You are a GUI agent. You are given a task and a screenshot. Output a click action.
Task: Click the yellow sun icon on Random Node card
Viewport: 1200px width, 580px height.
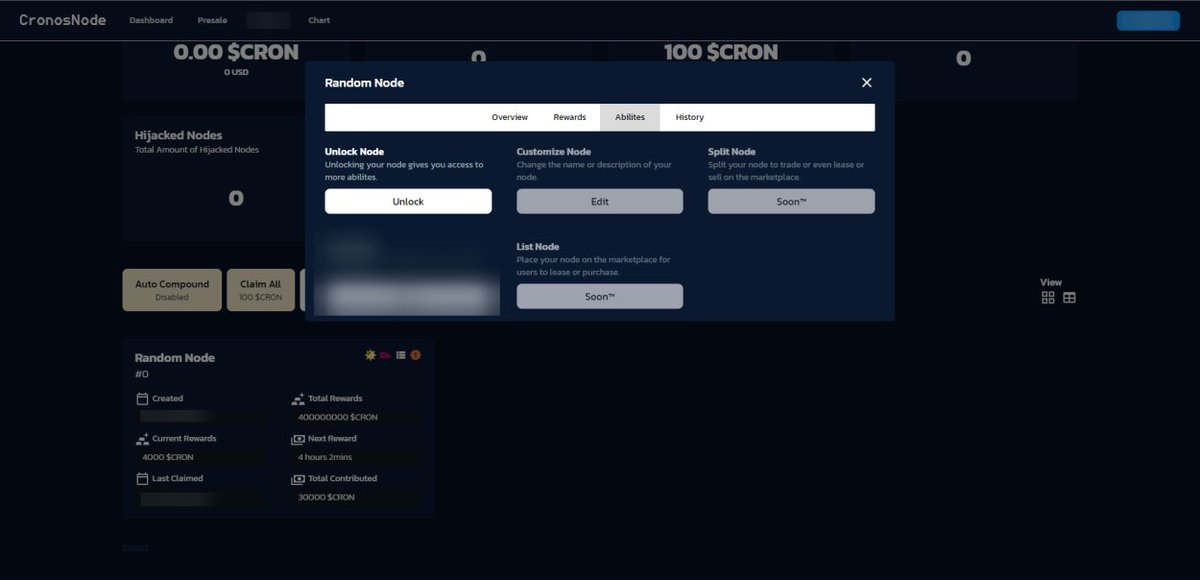[x=371, y=355]
